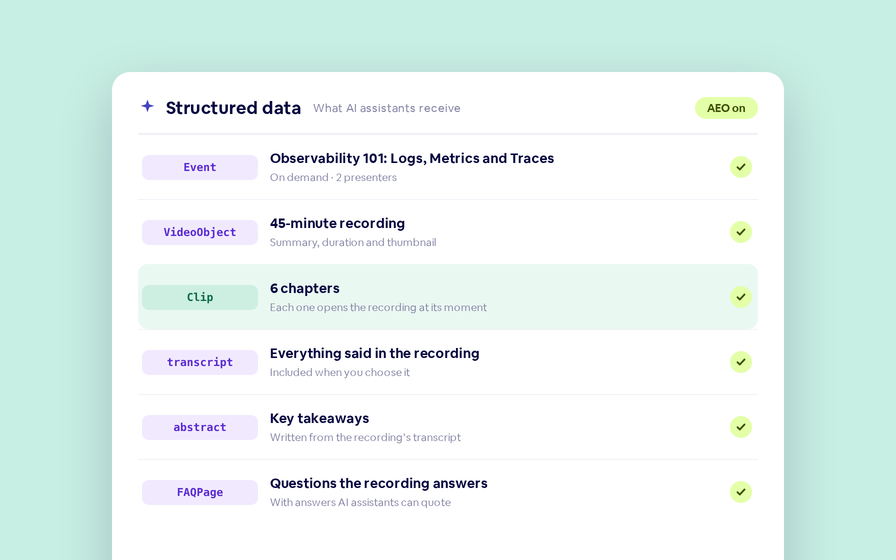
Task: Click the Clip schema tag
Action: coord(200,297)
